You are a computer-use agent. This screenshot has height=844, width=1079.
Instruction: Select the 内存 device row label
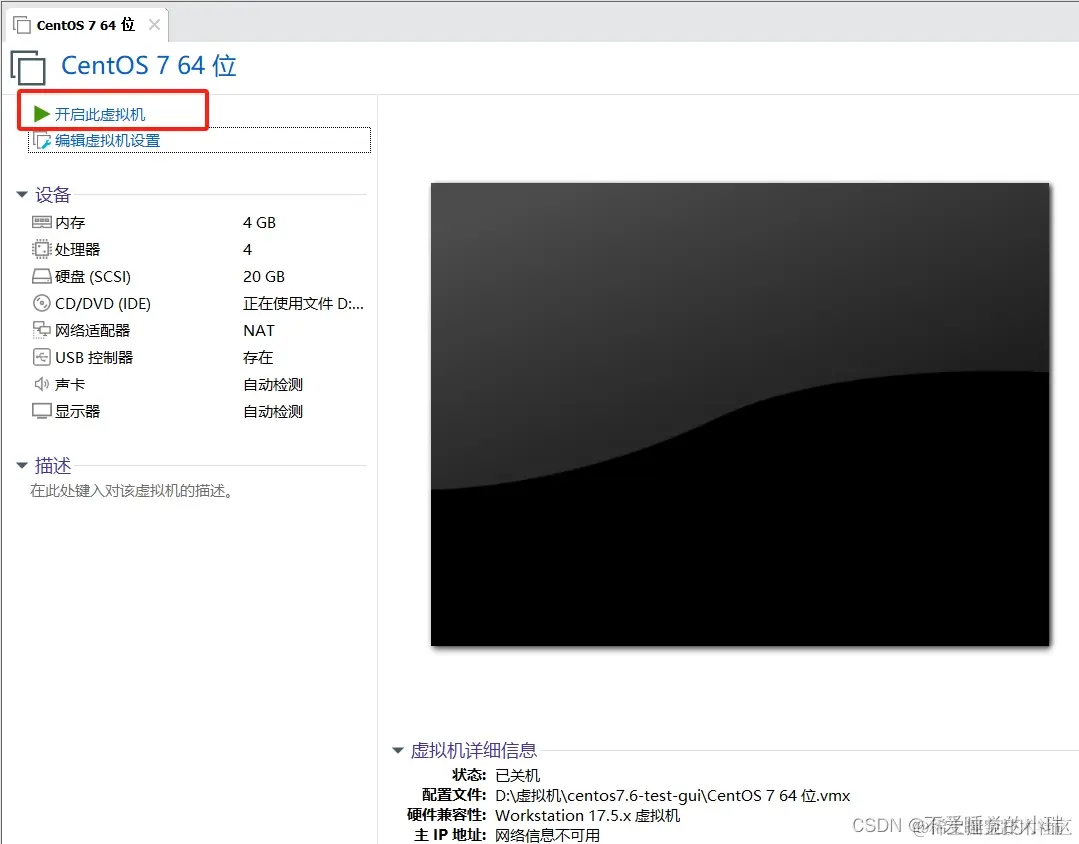[70, 222]
